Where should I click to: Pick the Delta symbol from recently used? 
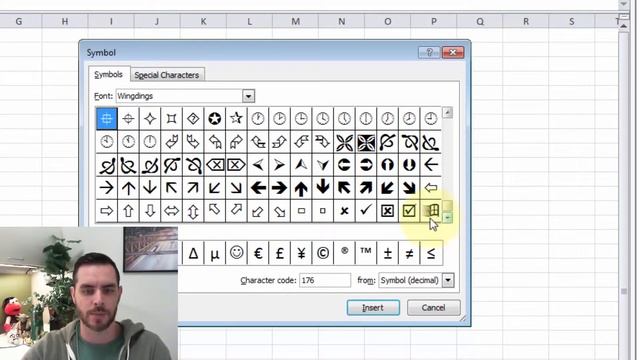click(x=193, y=253)
